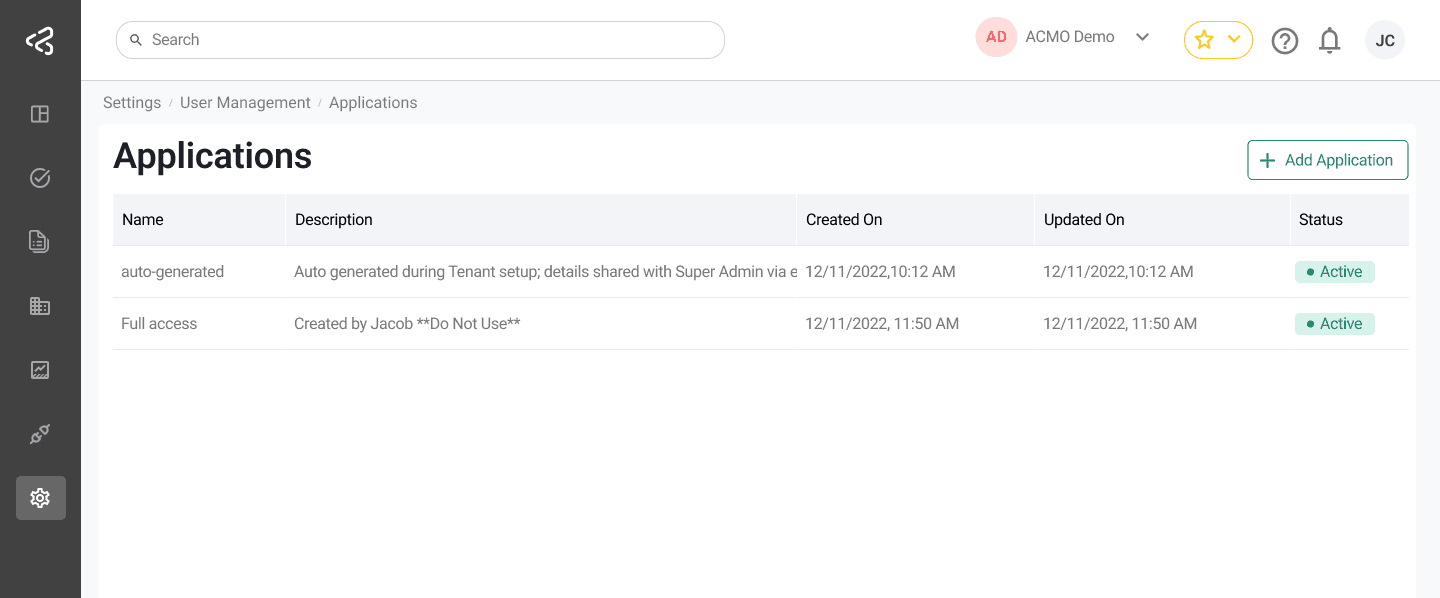Click the organization building icon in sidebar

pyautogui.click(x=40, y=305)
